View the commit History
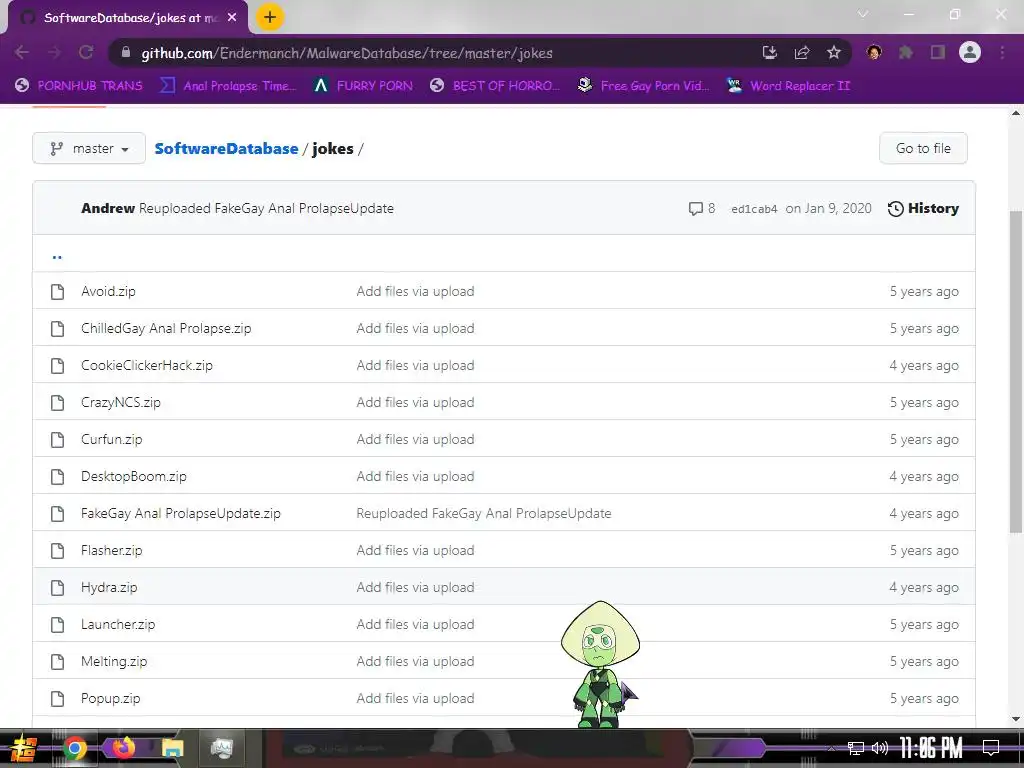The height and width of the screenshot is (768, 1024). point(923,208)
